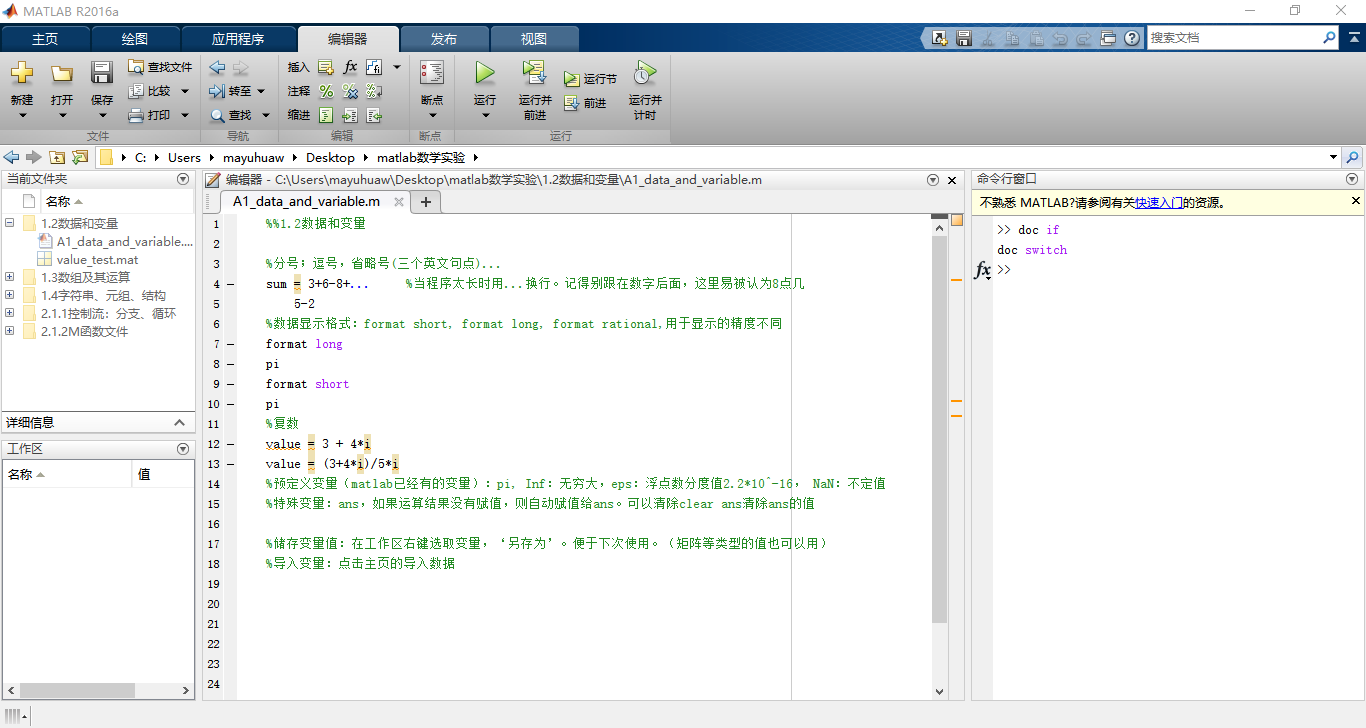Click the increase indent icon
1366x728 pixels.
click(x=350, y=115)
